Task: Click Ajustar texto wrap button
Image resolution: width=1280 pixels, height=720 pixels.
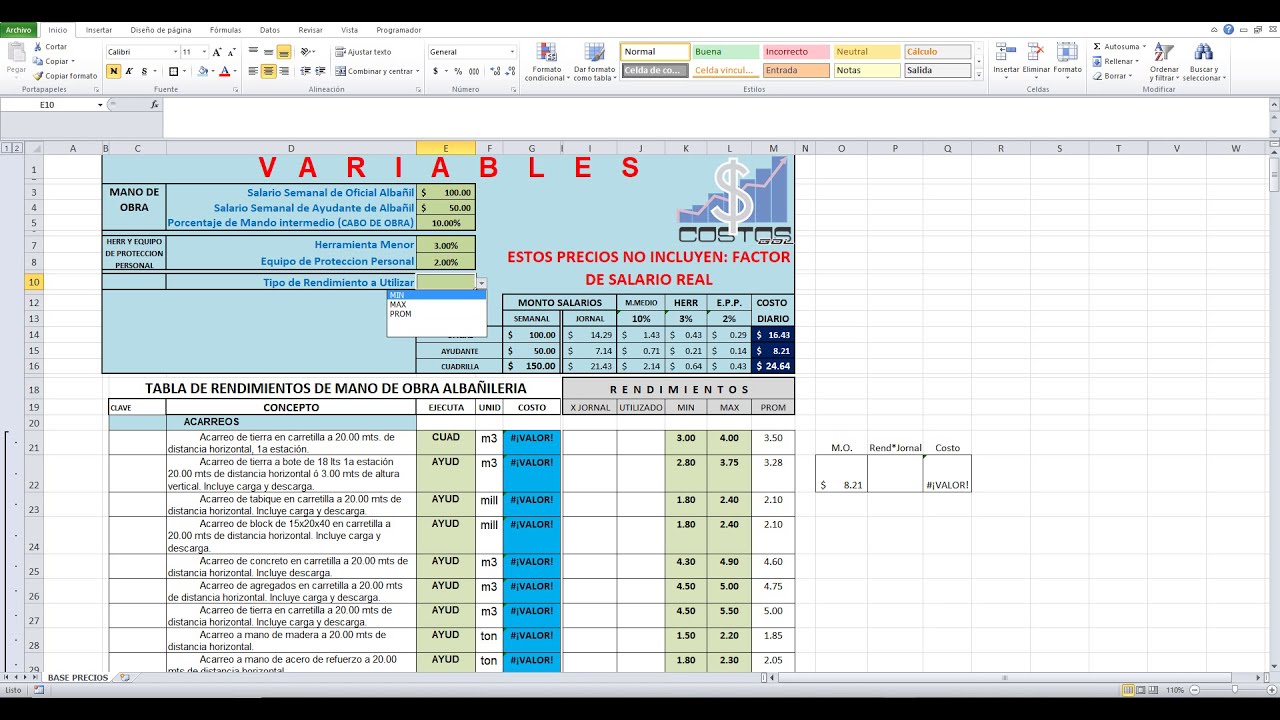Action: [364, 51]
